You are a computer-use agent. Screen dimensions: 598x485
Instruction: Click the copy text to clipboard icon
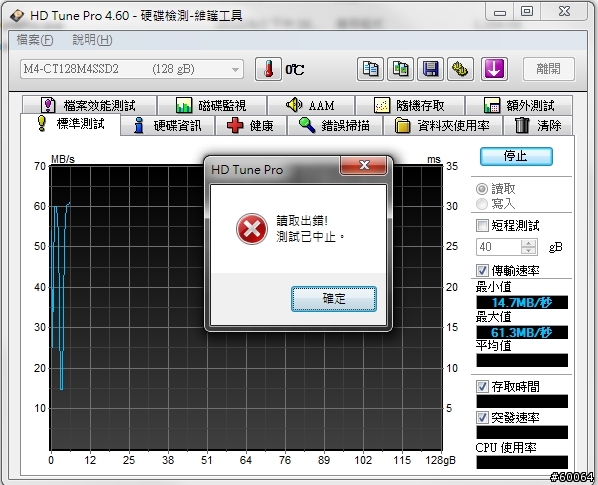point(370,69)
